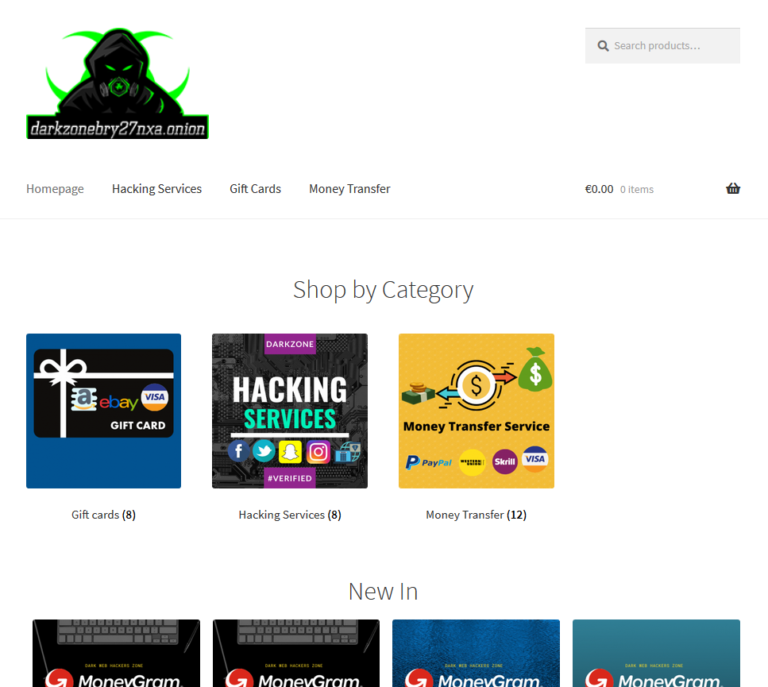
Task: Open the Gift Card category image
Action: pyautogui.click(x=103, y=411)
